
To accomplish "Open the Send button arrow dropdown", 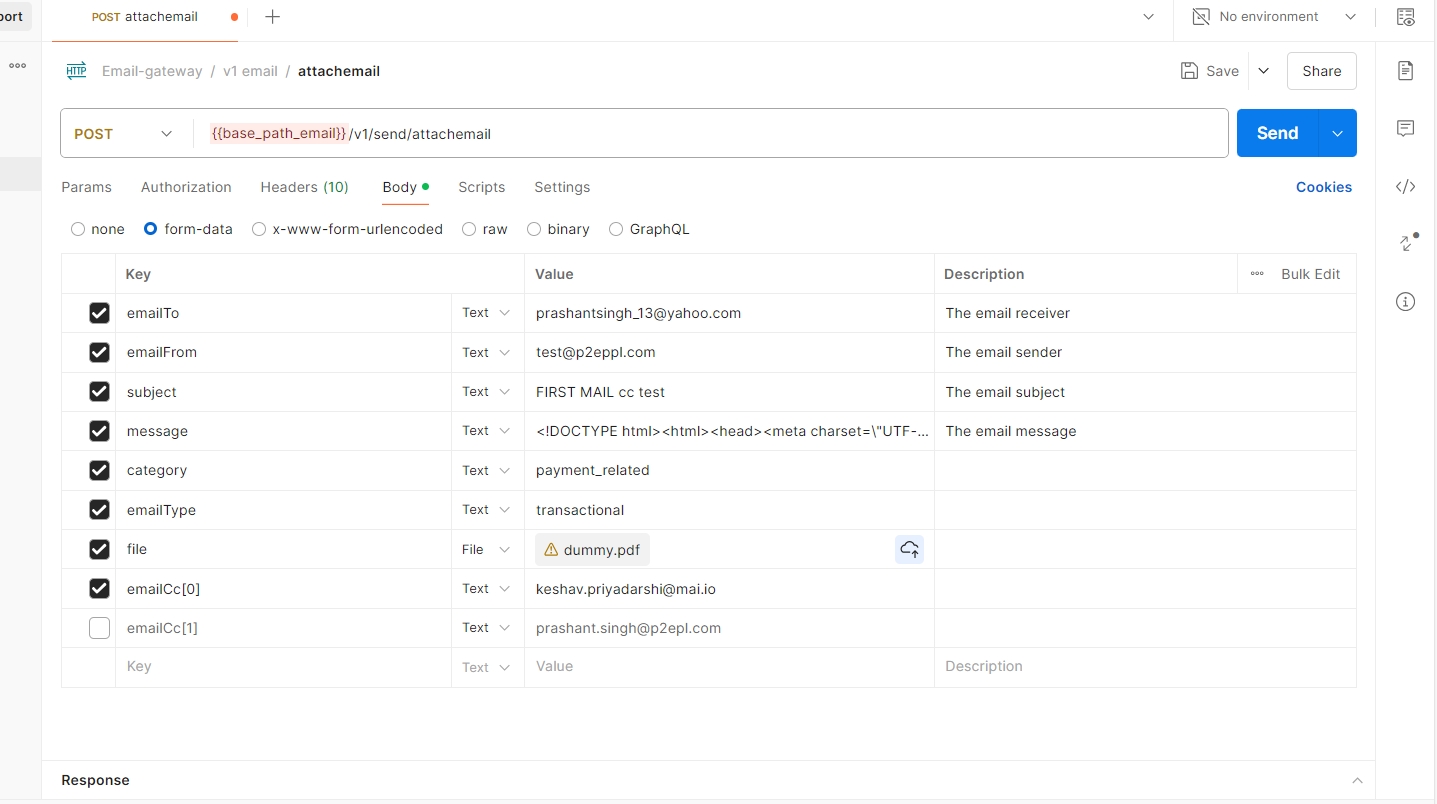I will [1337, 133].
